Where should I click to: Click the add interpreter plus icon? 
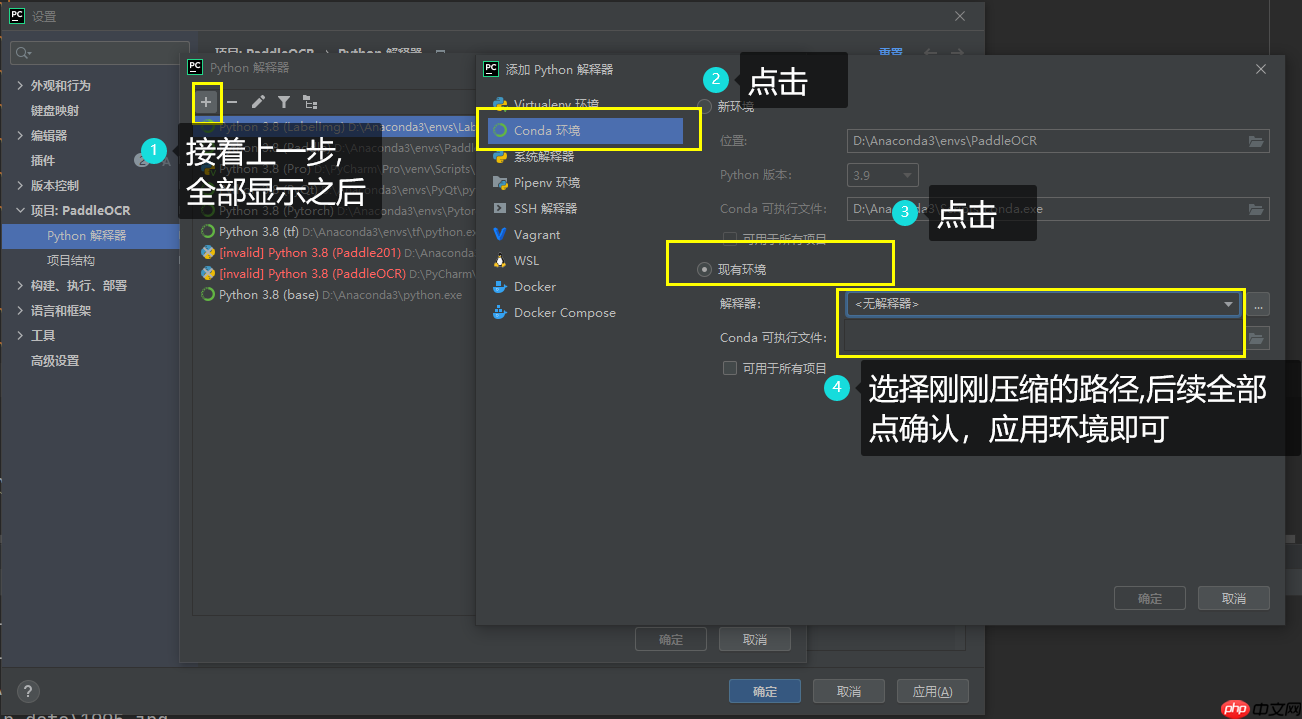207,101
